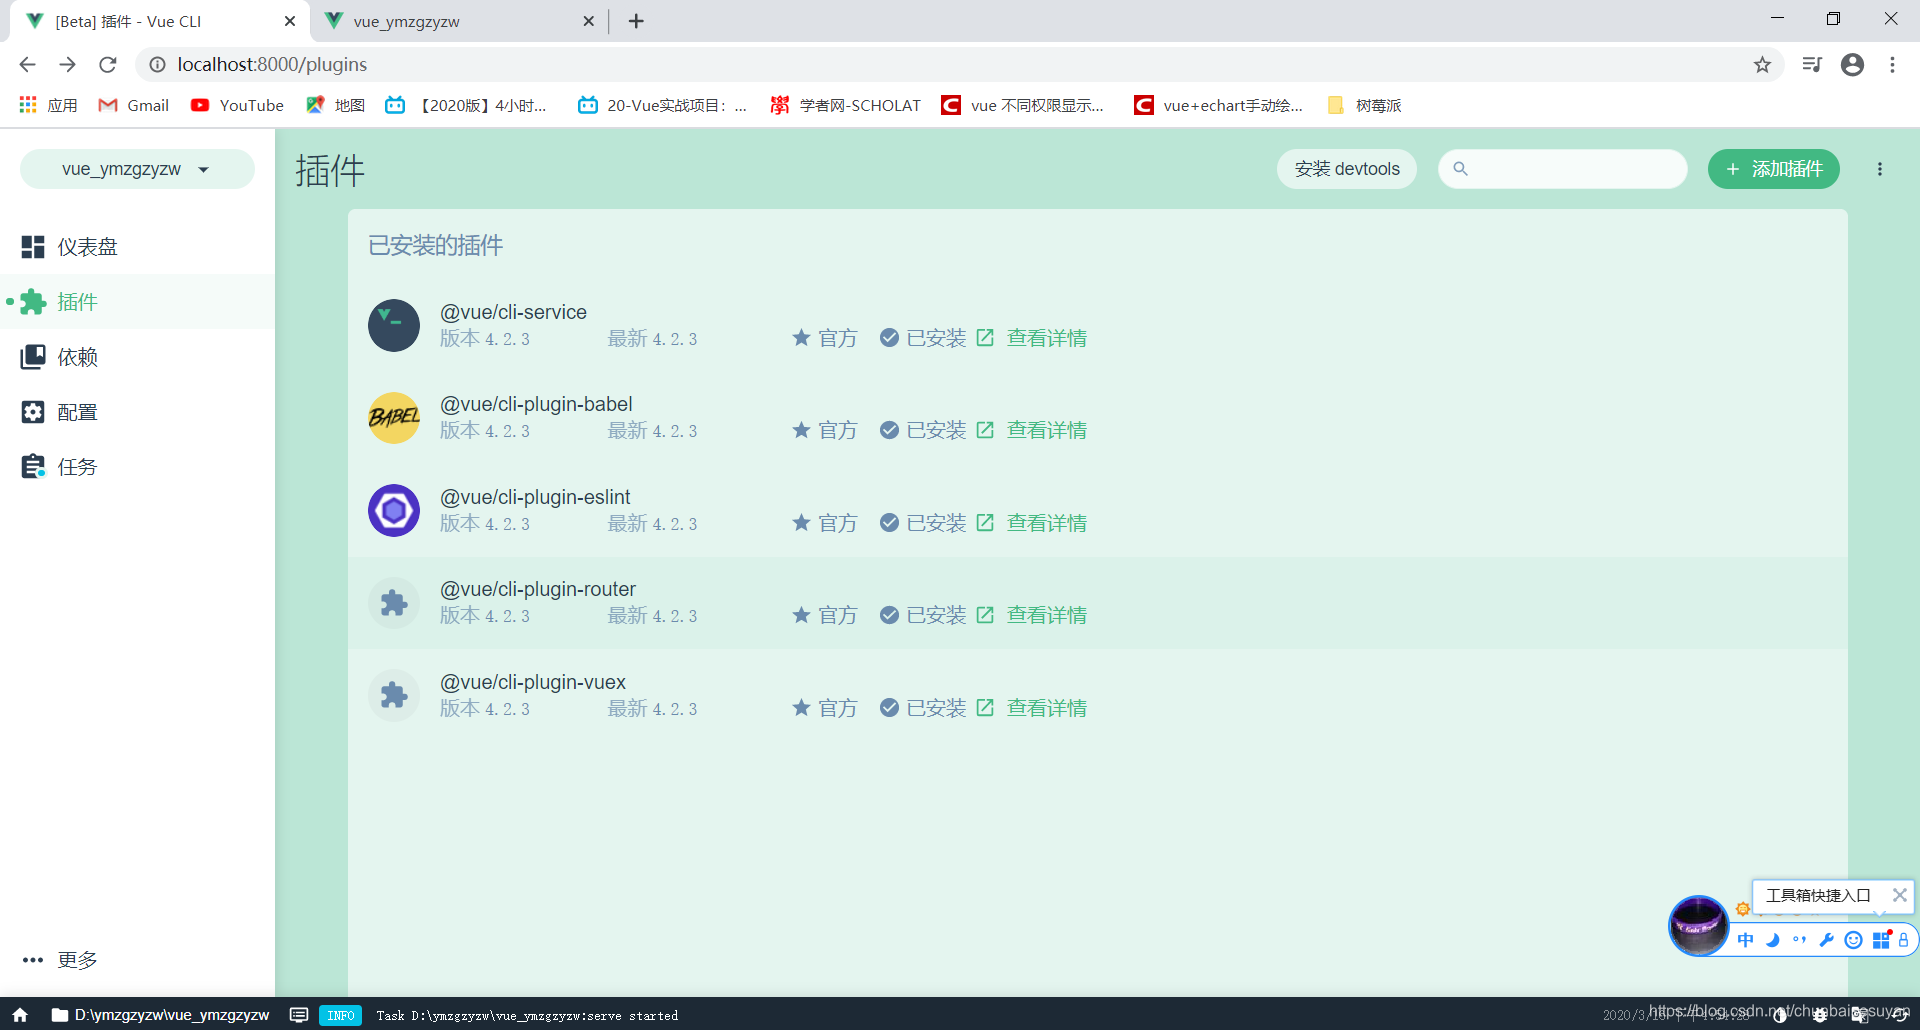Open 查看详情 for @vue/cli-plugin-vuex
This screenshot has height=1030, width=1920.
[1032, 708]
